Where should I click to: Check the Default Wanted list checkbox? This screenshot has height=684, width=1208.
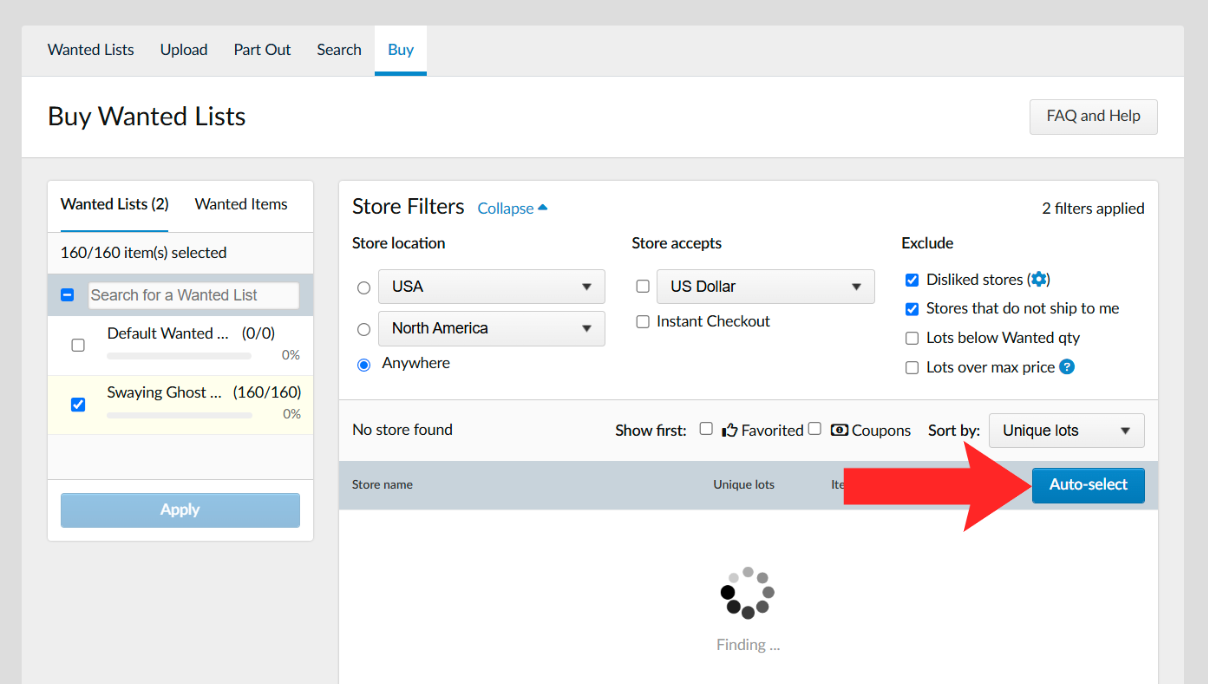coord(78,345)
